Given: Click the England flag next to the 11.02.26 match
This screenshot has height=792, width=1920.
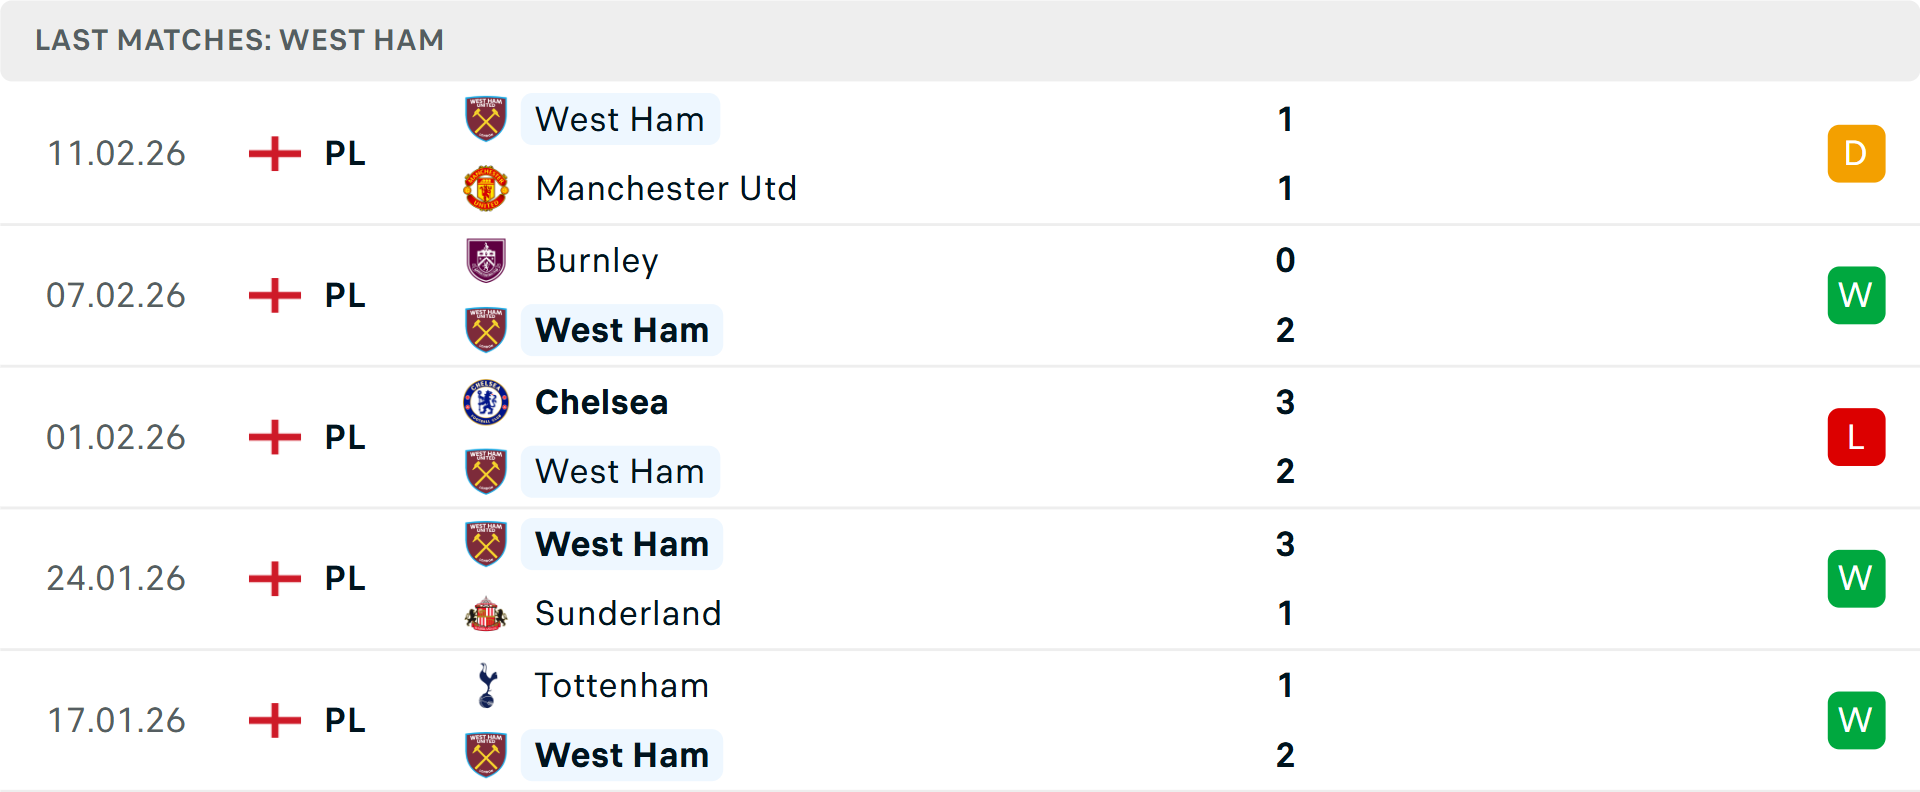Looking at the screenshot, I should coord(273,153).
